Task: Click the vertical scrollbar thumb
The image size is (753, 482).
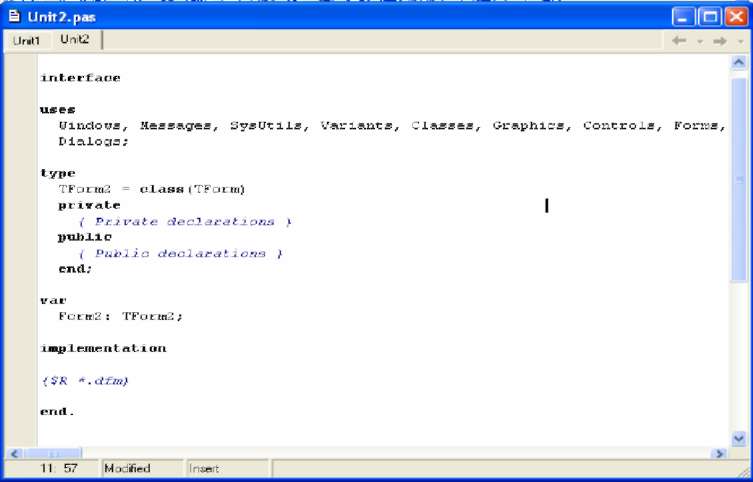Action: point(739,180)
